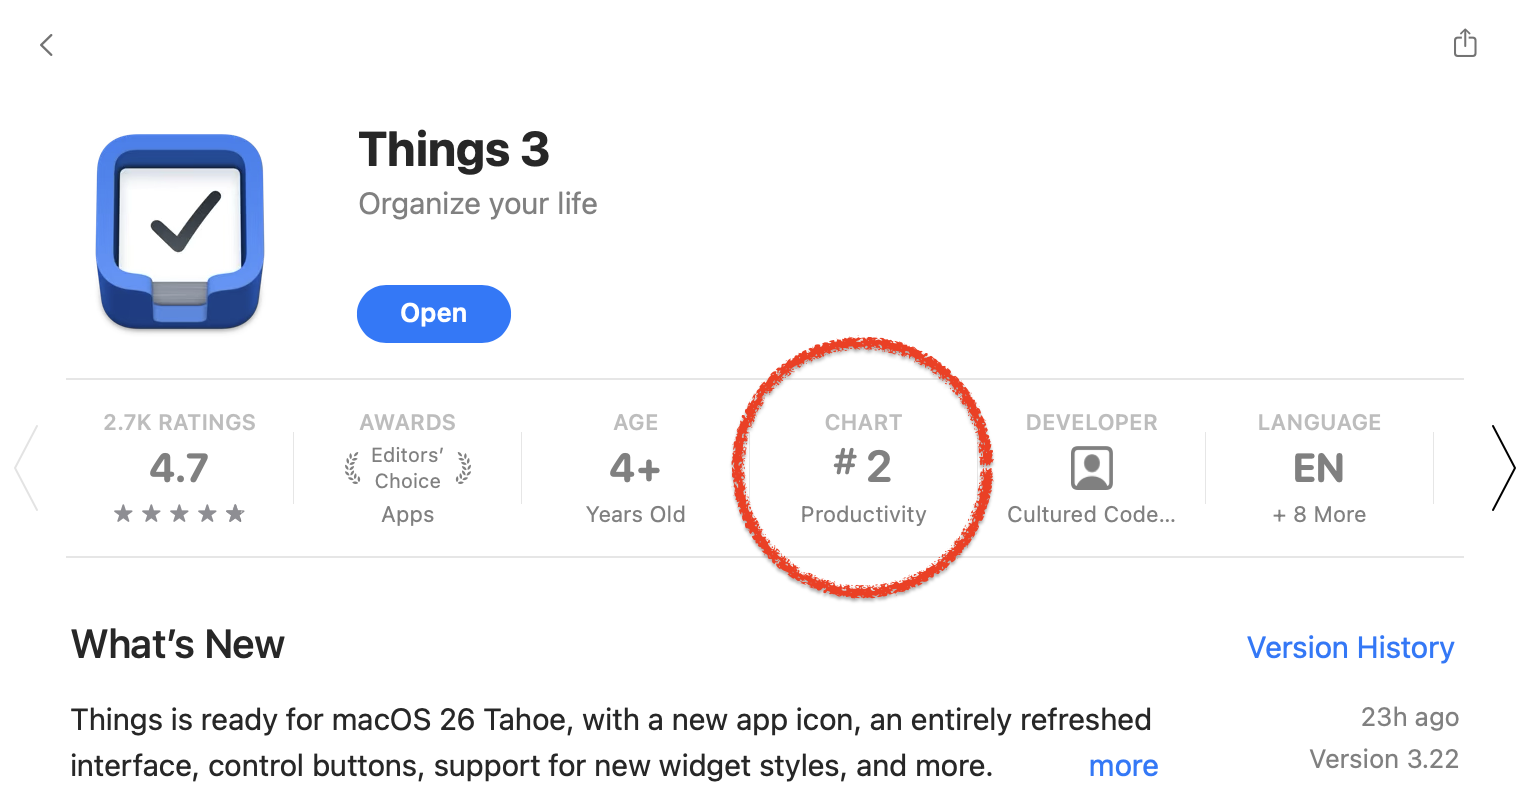Click the back chevron arrow
1532x804 pixels.
[x=46, y=45]
